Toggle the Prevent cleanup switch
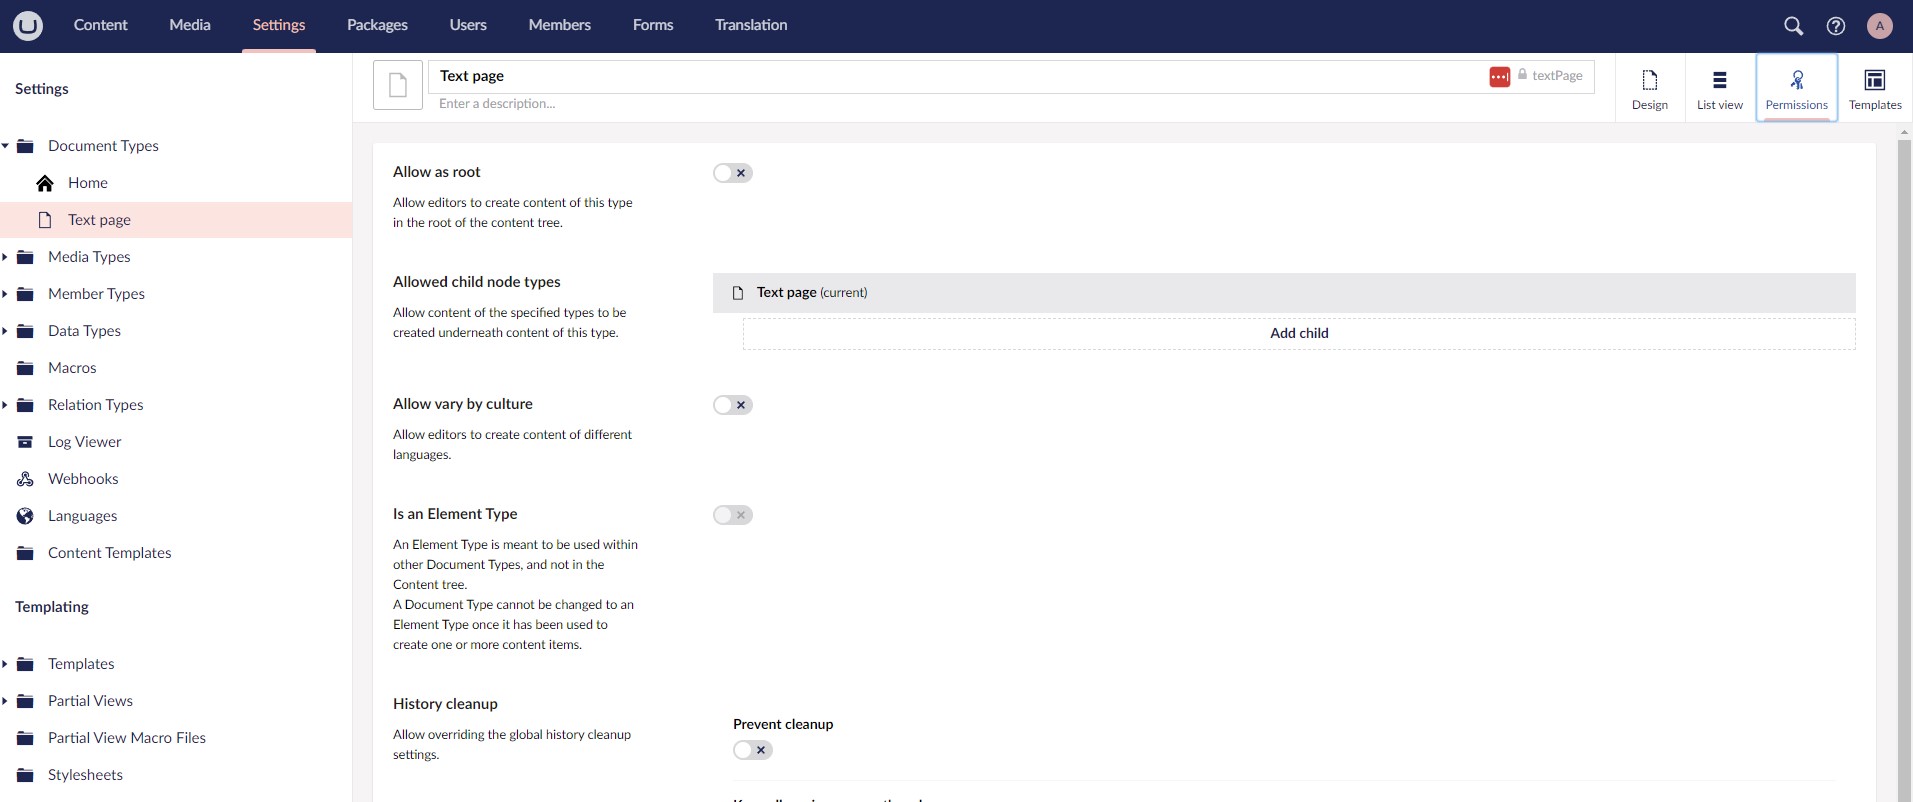Image resolution: width=1913 pixels, height=802 pixels. click(x=752, y=750)
